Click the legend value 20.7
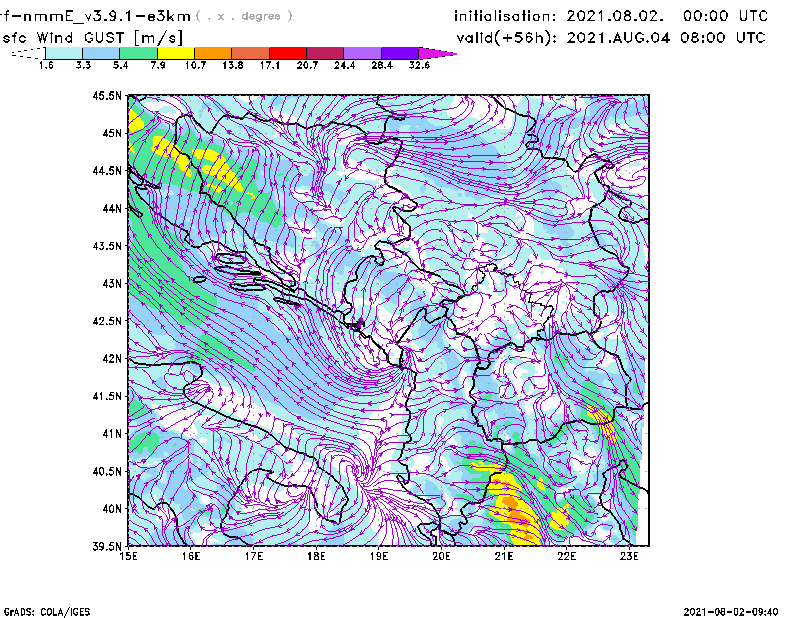This screenshot has height=618, width=800. (x=307, y=65)
